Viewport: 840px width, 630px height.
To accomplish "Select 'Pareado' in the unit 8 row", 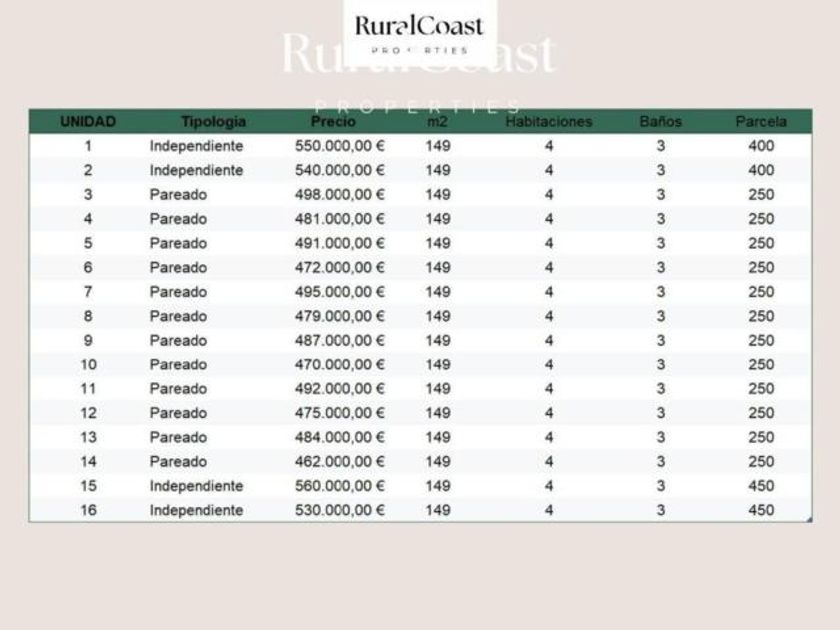I will (x=178, y=316).
